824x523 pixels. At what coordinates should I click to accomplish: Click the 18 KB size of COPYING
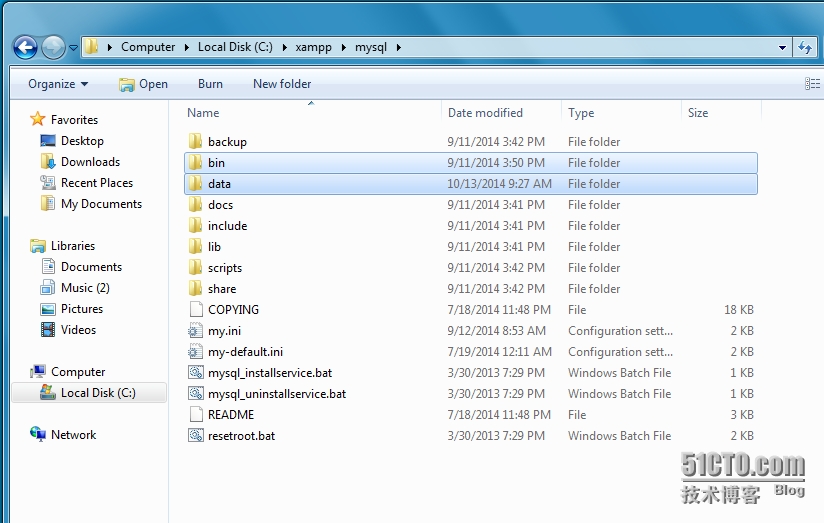pos(738,310)
